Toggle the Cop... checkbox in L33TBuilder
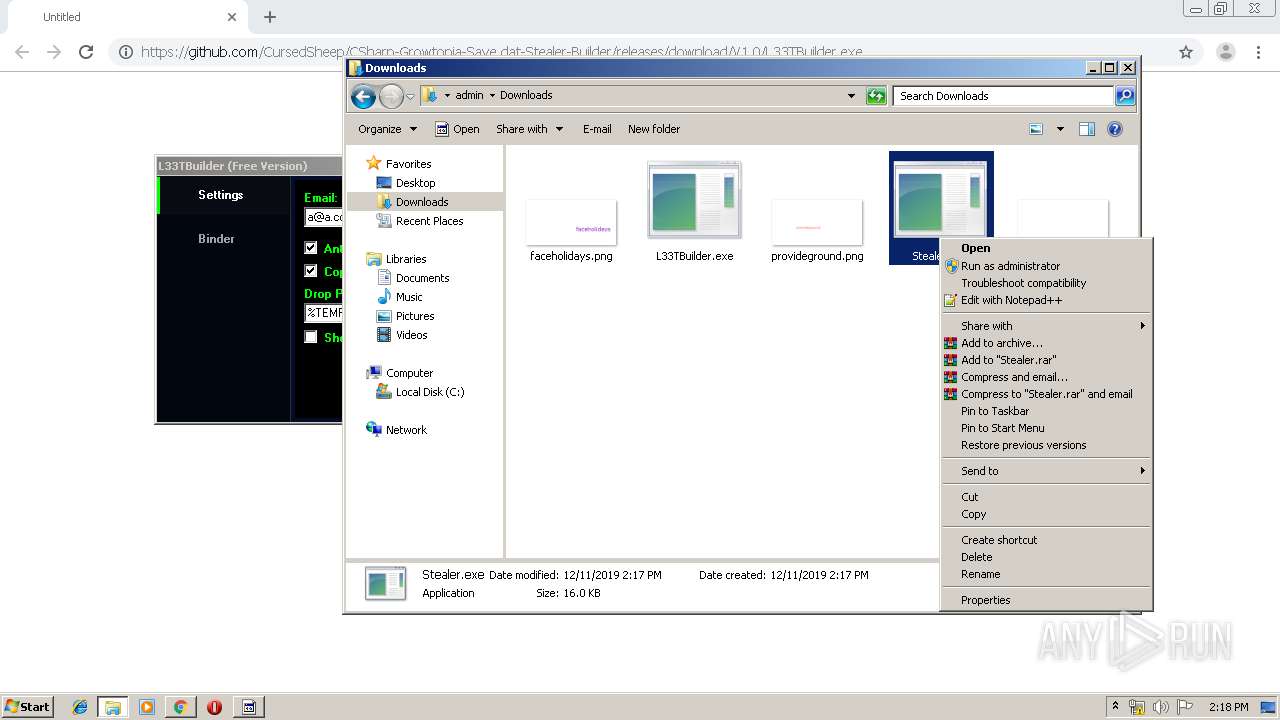 (x=311, y=271)
